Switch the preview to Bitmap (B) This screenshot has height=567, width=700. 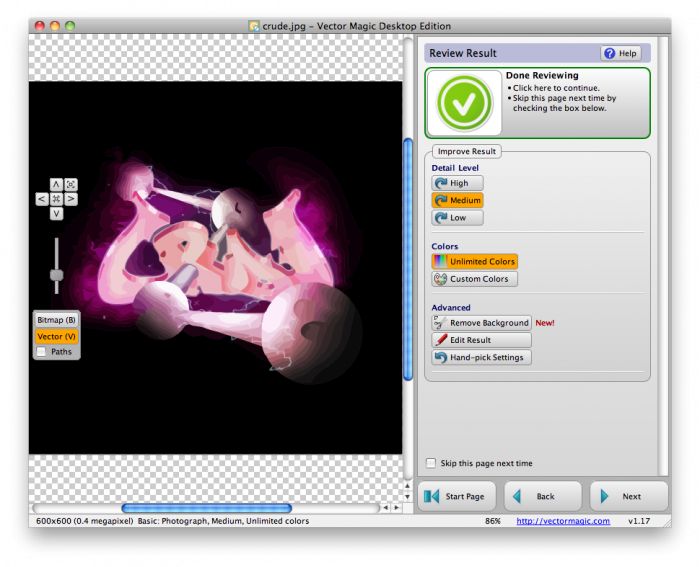click(x=56, y=320)
